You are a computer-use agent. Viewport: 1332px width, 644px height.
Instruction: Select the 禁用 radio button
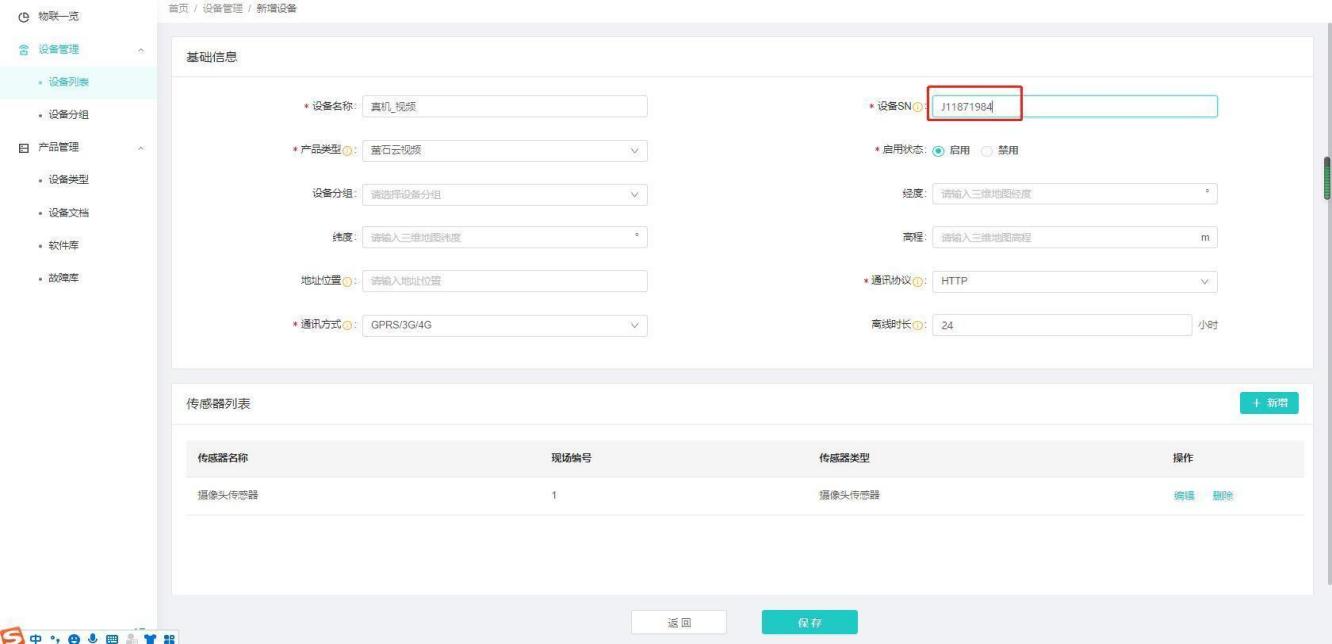pyautogui.click(x=987, y=151)
